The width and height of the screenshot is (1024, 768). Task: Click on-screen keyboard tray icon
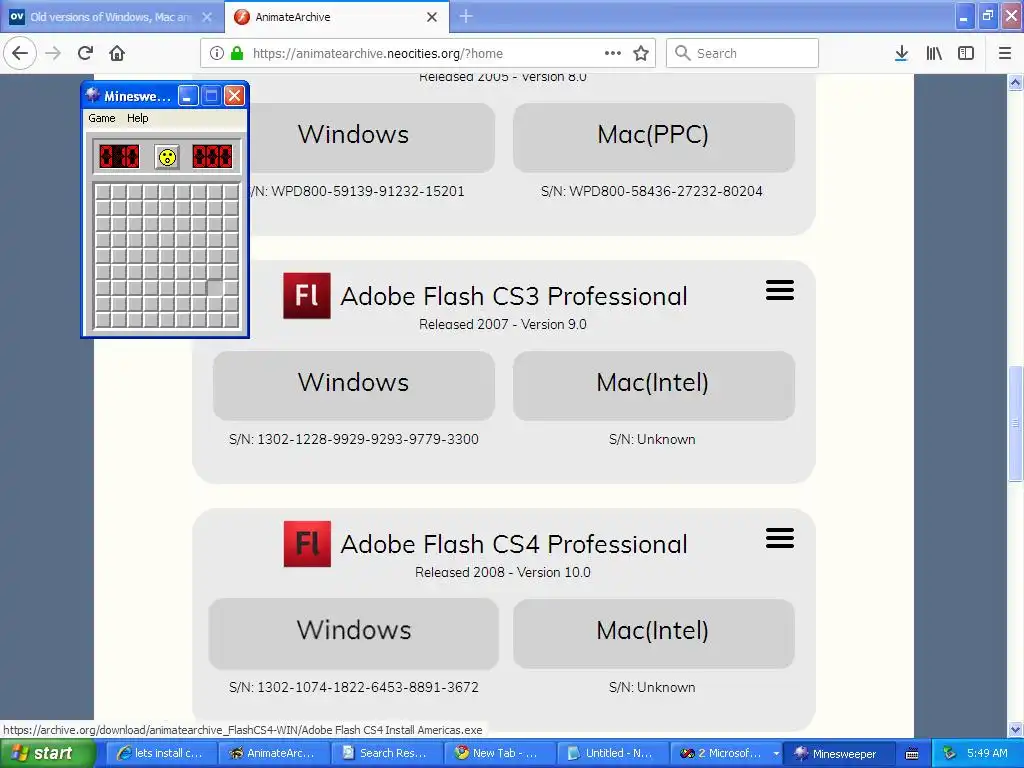[912, 754]
